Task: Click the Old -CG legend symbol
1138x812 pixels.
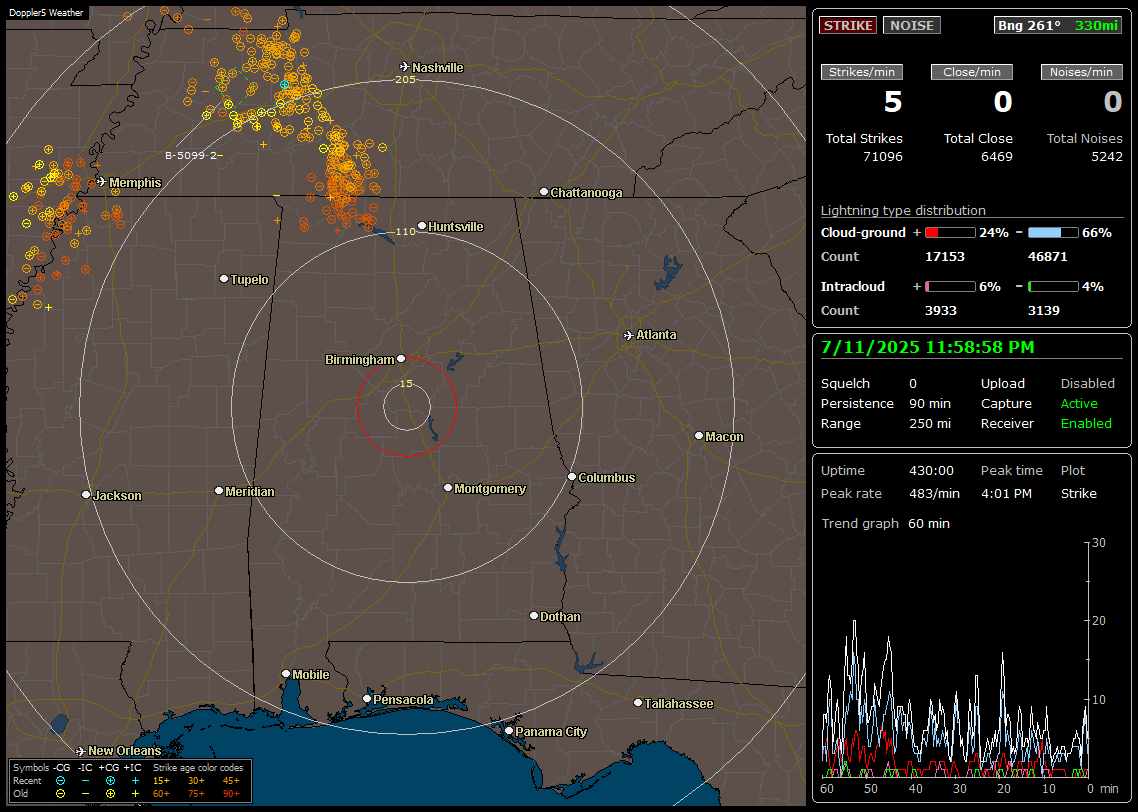Action: click(61, 794)
